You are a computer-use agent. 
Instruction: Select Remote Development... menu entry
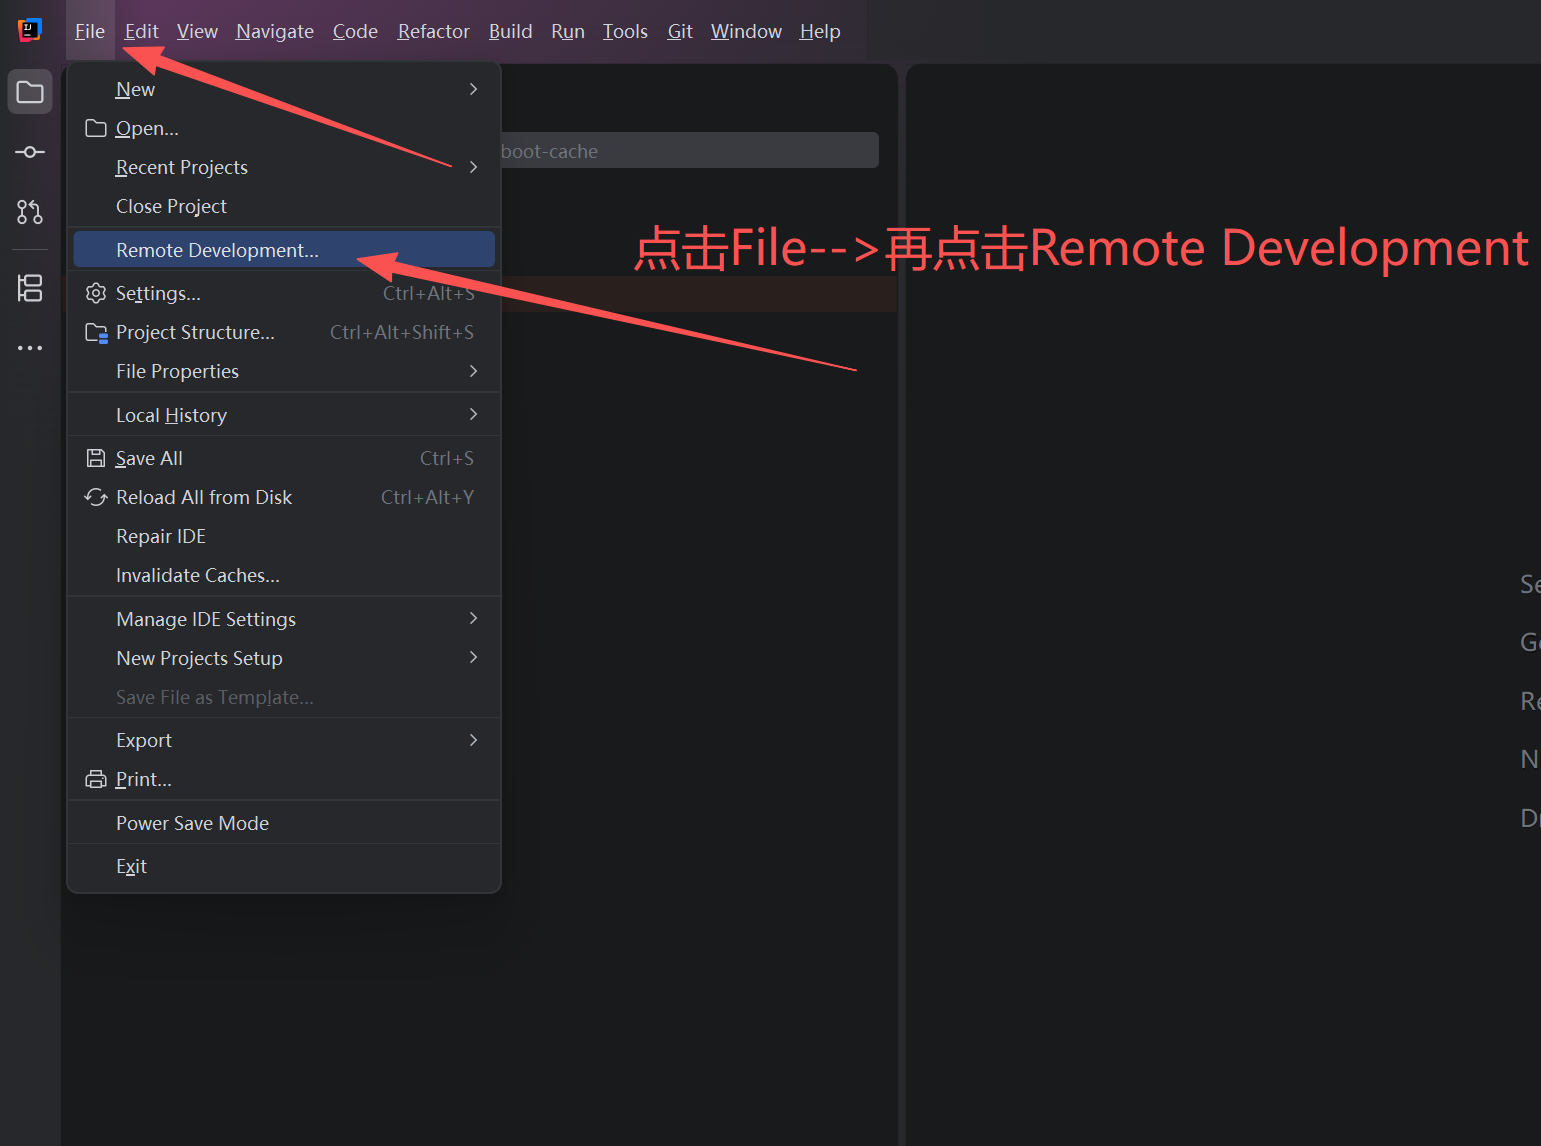point(284,250)
